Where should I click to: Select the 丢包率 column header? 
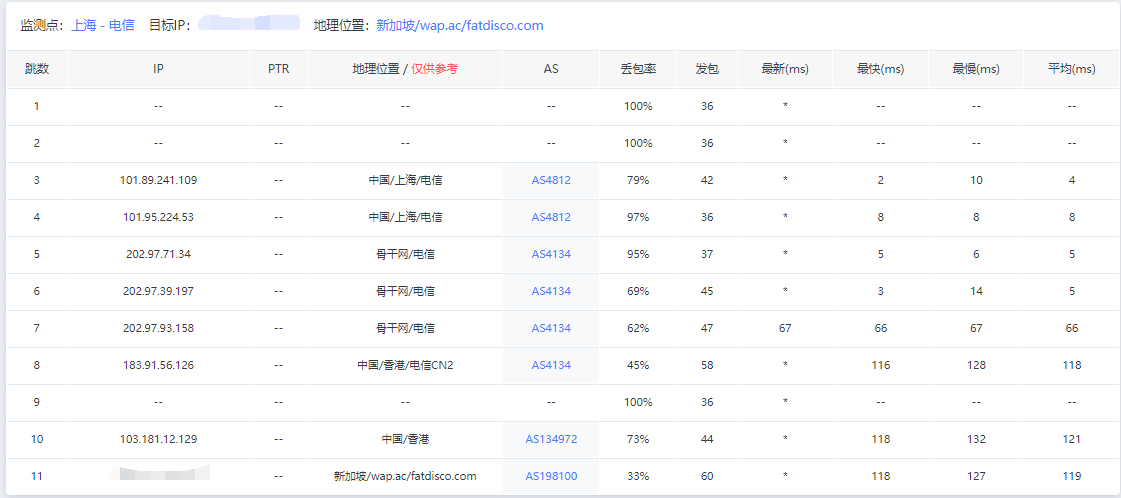pyautogui.click(x=638, y=69)
